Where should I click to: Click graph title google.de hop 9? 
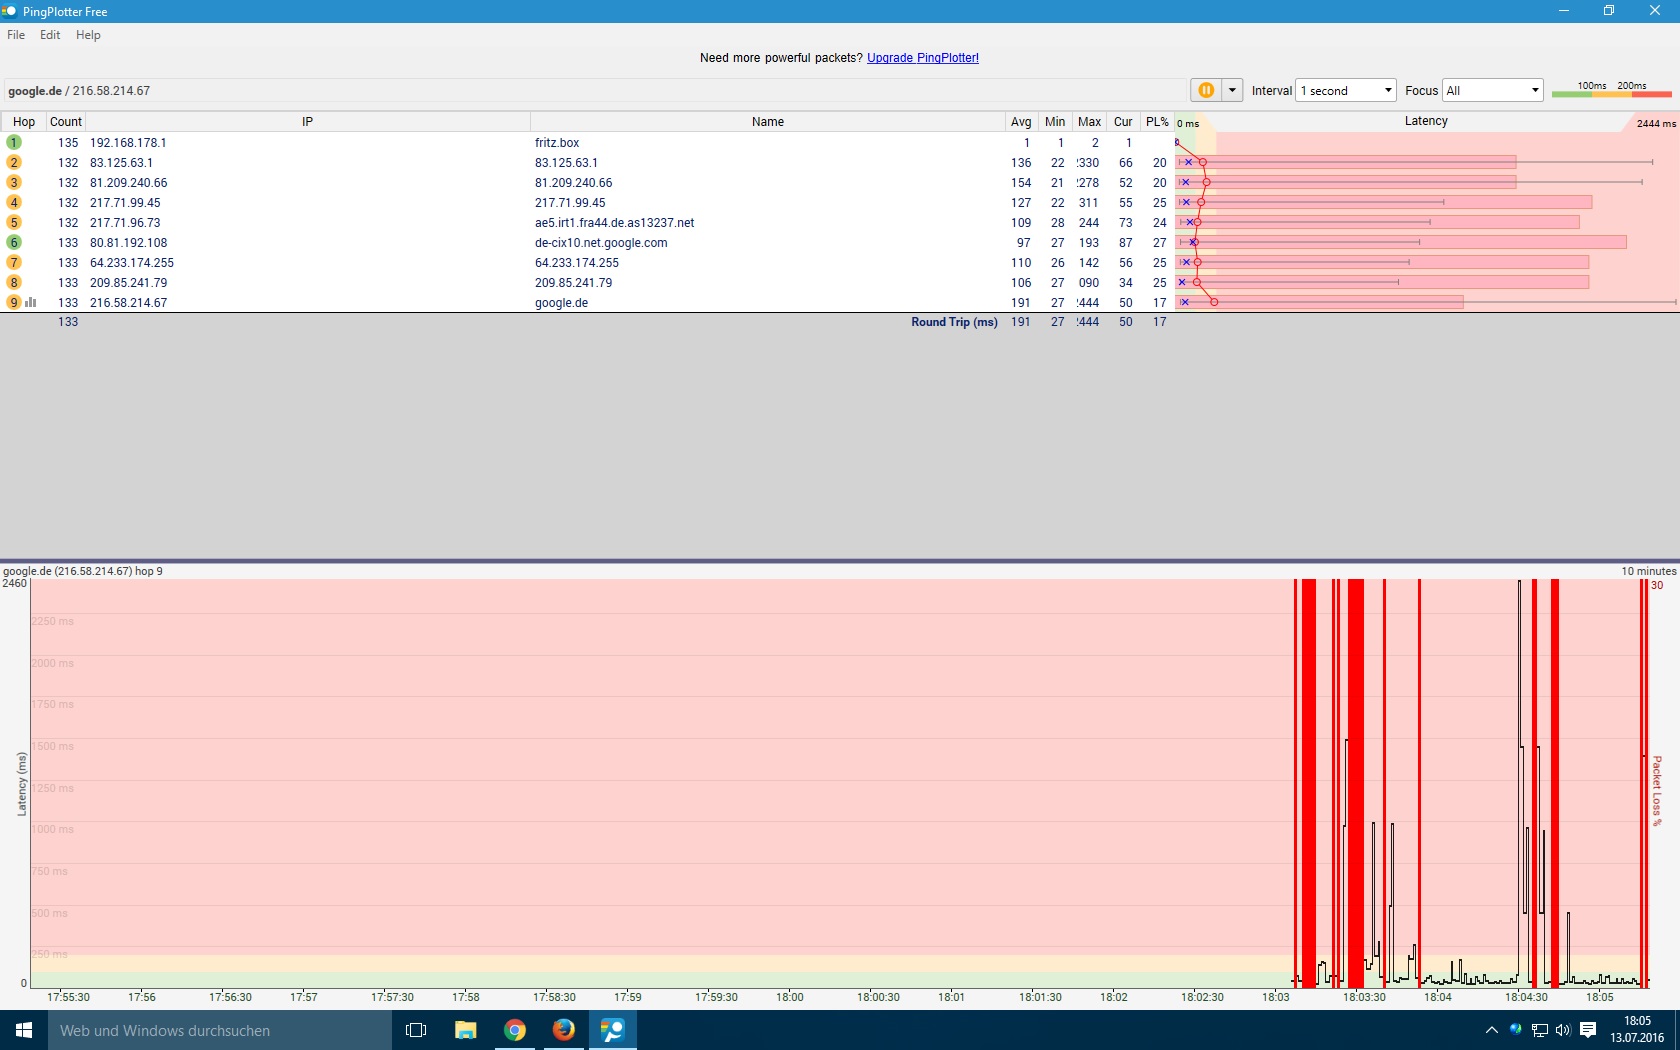[x=83, y=571]
